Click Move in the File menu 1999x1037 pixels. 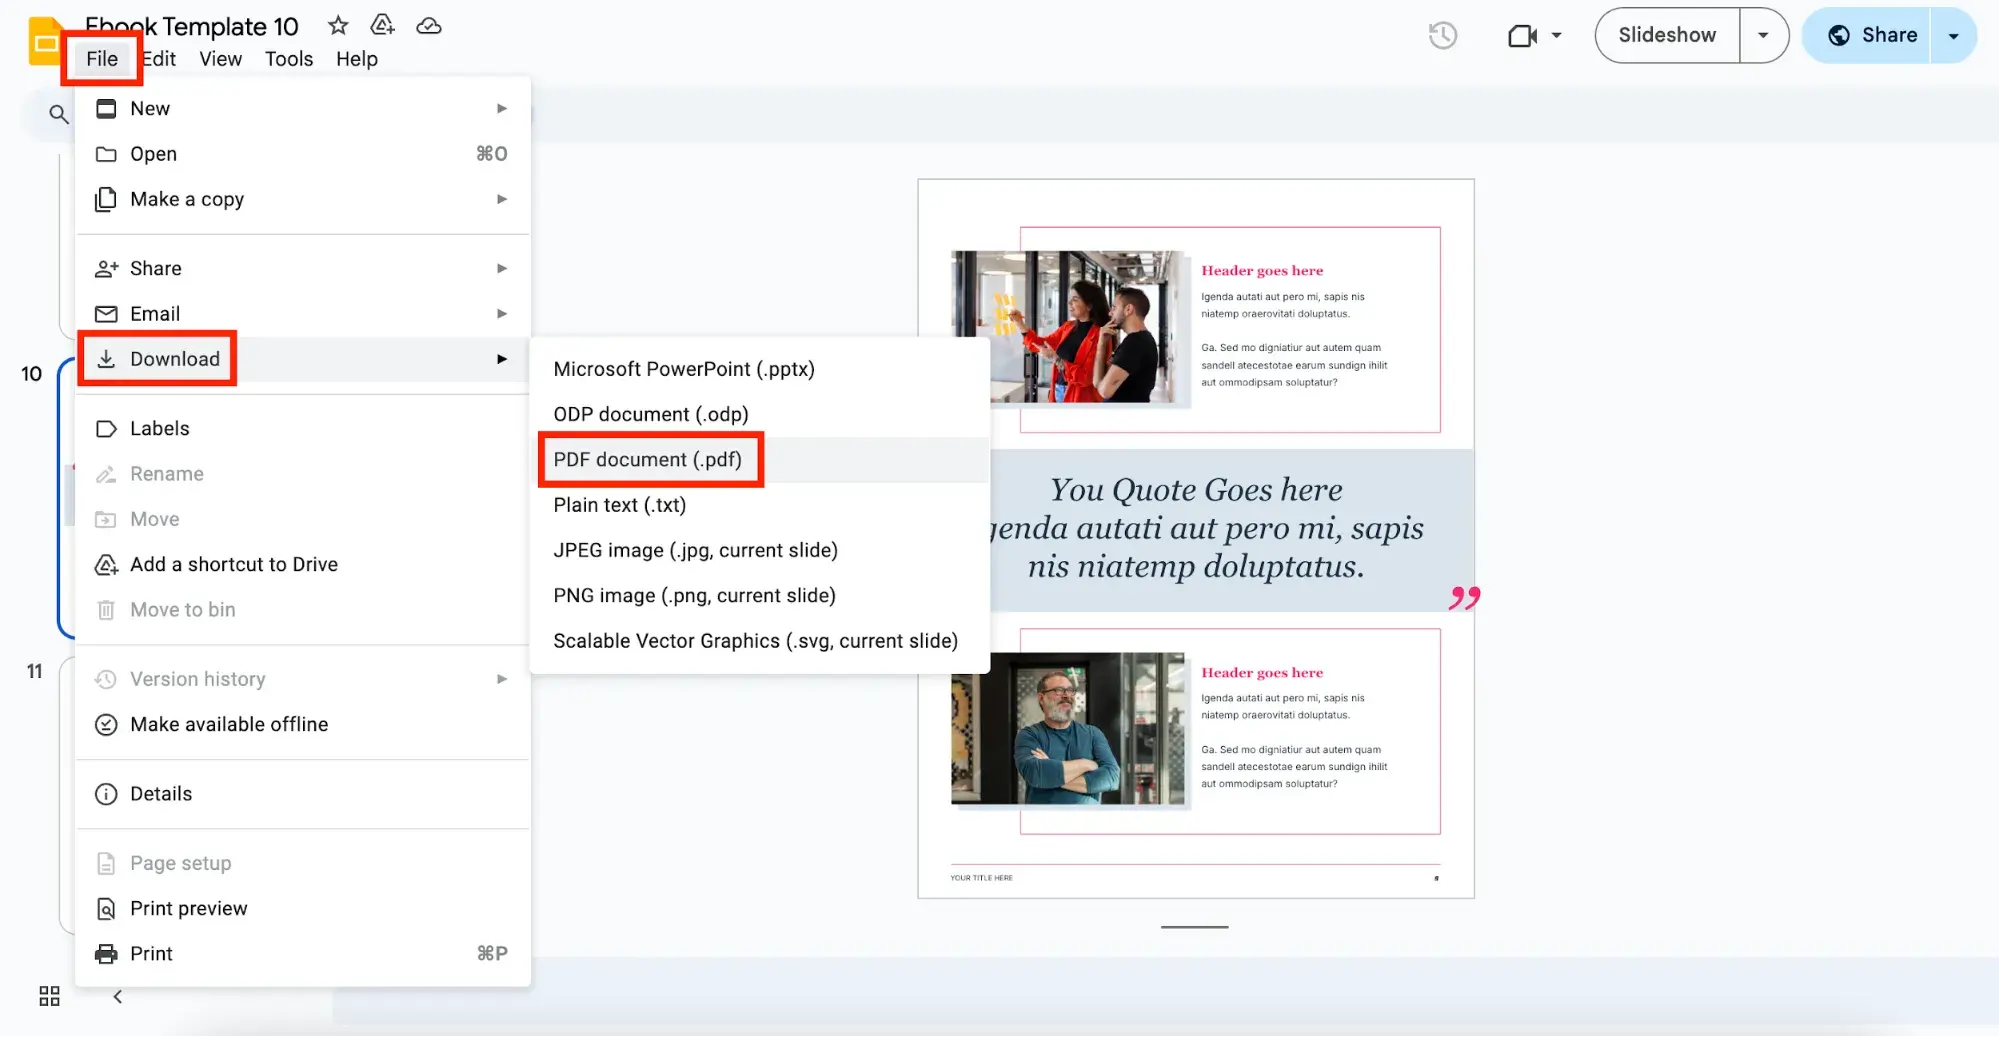click(303, 519)
